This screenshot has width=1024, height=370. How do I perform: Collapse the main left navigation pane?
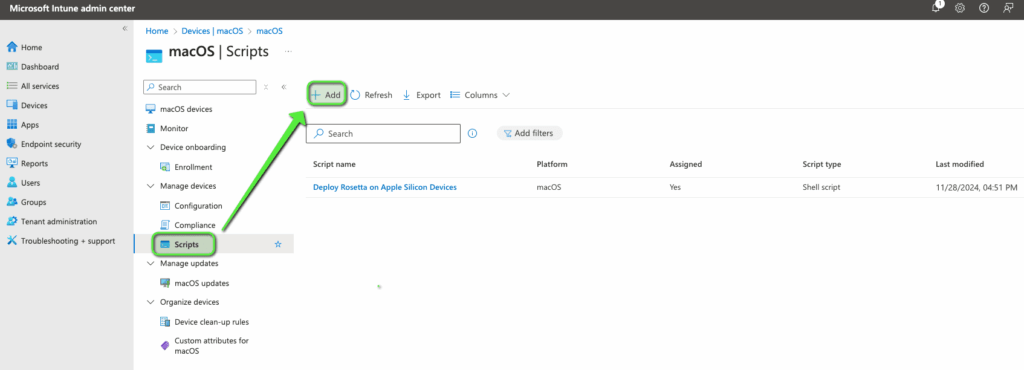click(x=125, y=29)
